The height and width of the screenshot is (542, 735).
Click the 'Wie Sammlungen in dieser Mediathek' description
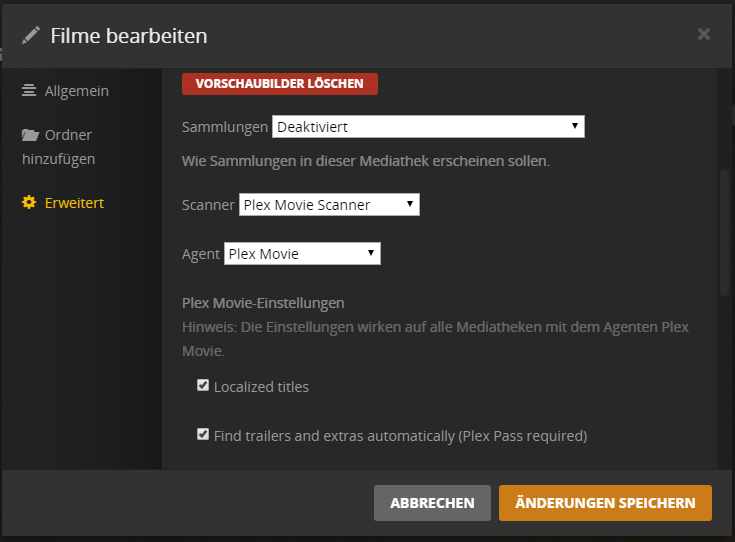(366, 161)
